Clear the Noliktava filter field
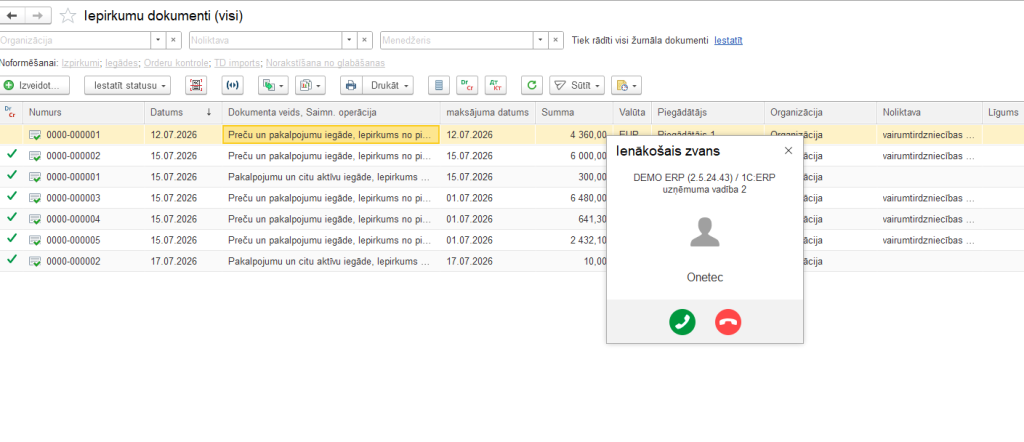The width and height of the screenshot is (1024, 442). [x=365, y=40]
